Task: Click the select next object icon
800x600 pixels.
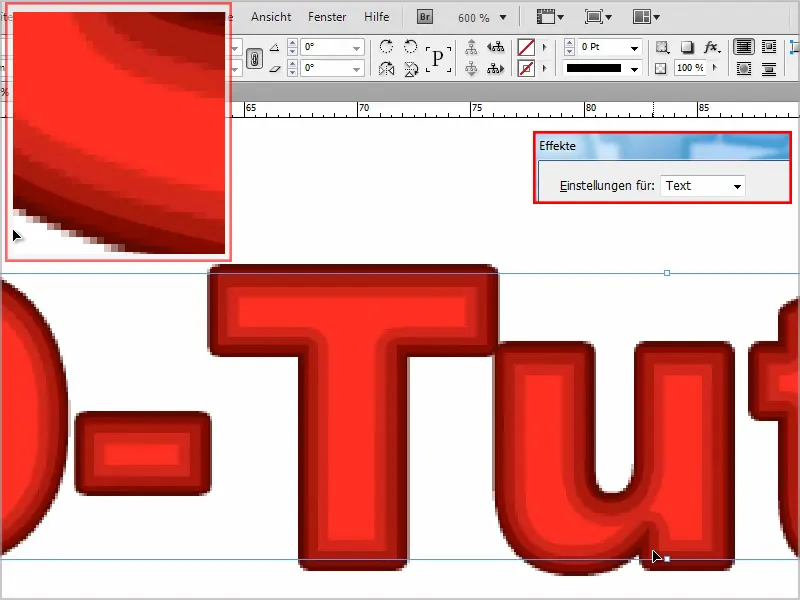Action: click(495, 68)
